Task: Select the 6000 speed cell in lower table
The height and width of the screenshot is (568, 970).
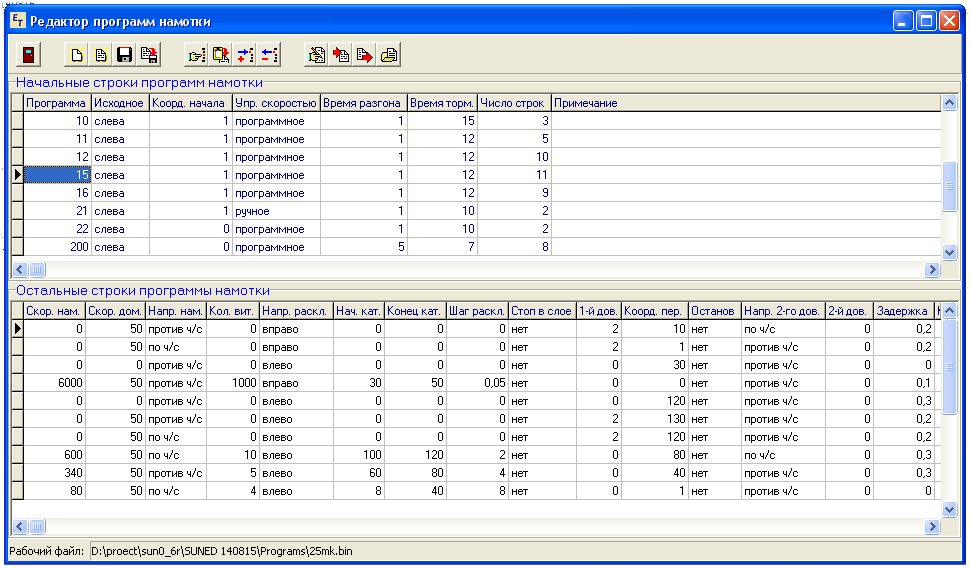Action: [x=54, y=383]
